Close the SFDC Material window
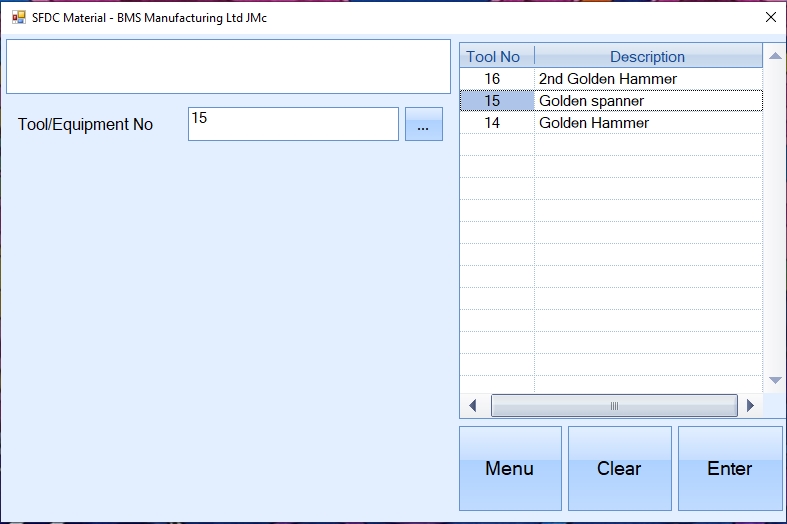The height and width of the screenshot is (524, 787). 770,17
